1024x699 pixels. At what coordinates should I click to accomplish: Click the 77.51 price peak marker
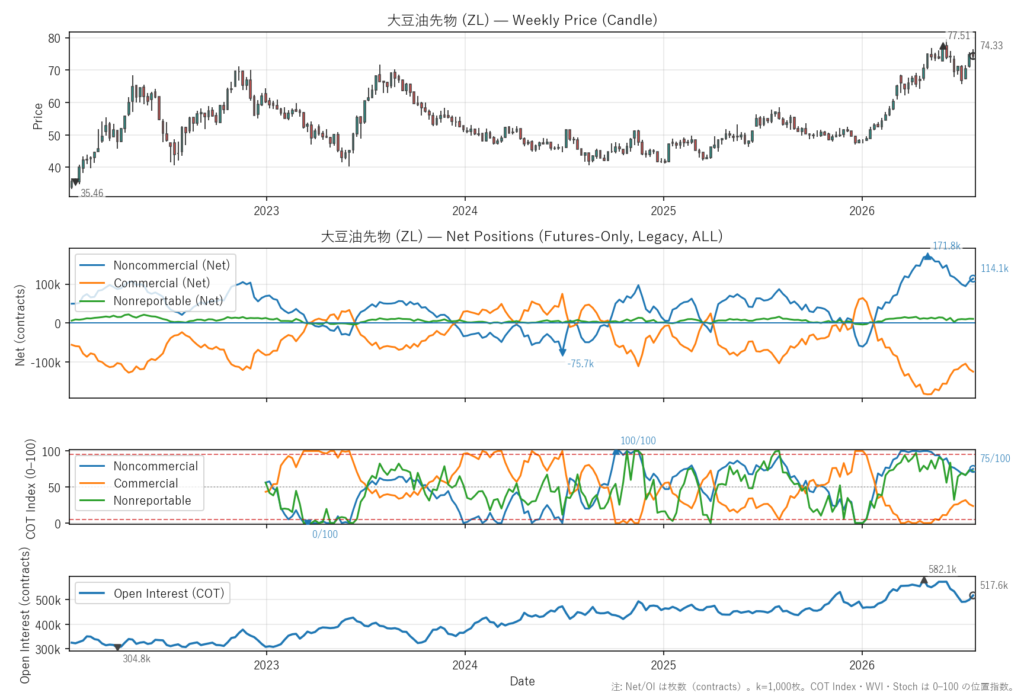tap(943, 46)
